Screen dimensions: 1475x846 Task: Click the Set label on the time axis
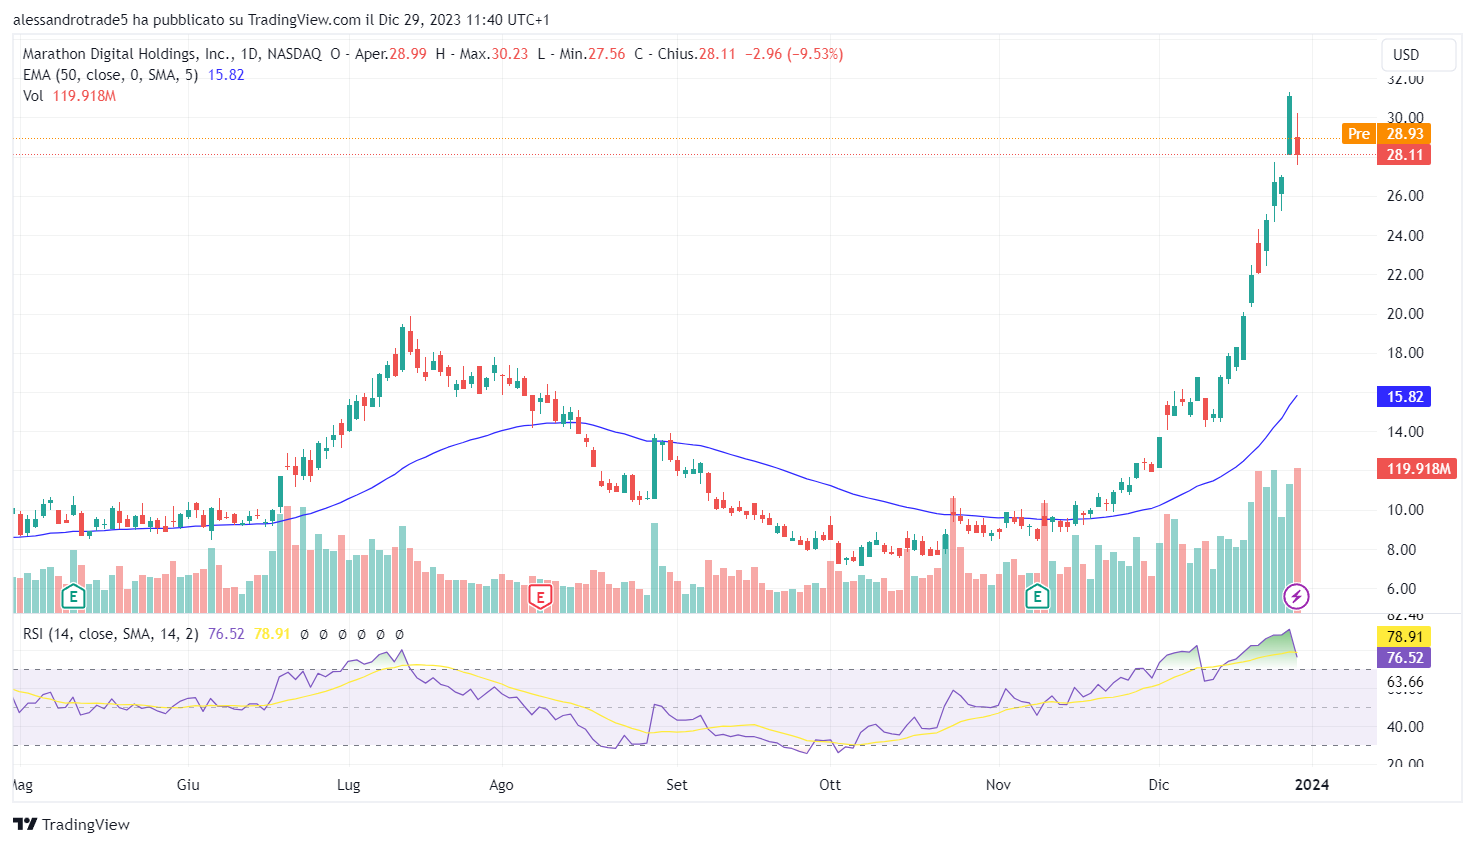(677, 785)
